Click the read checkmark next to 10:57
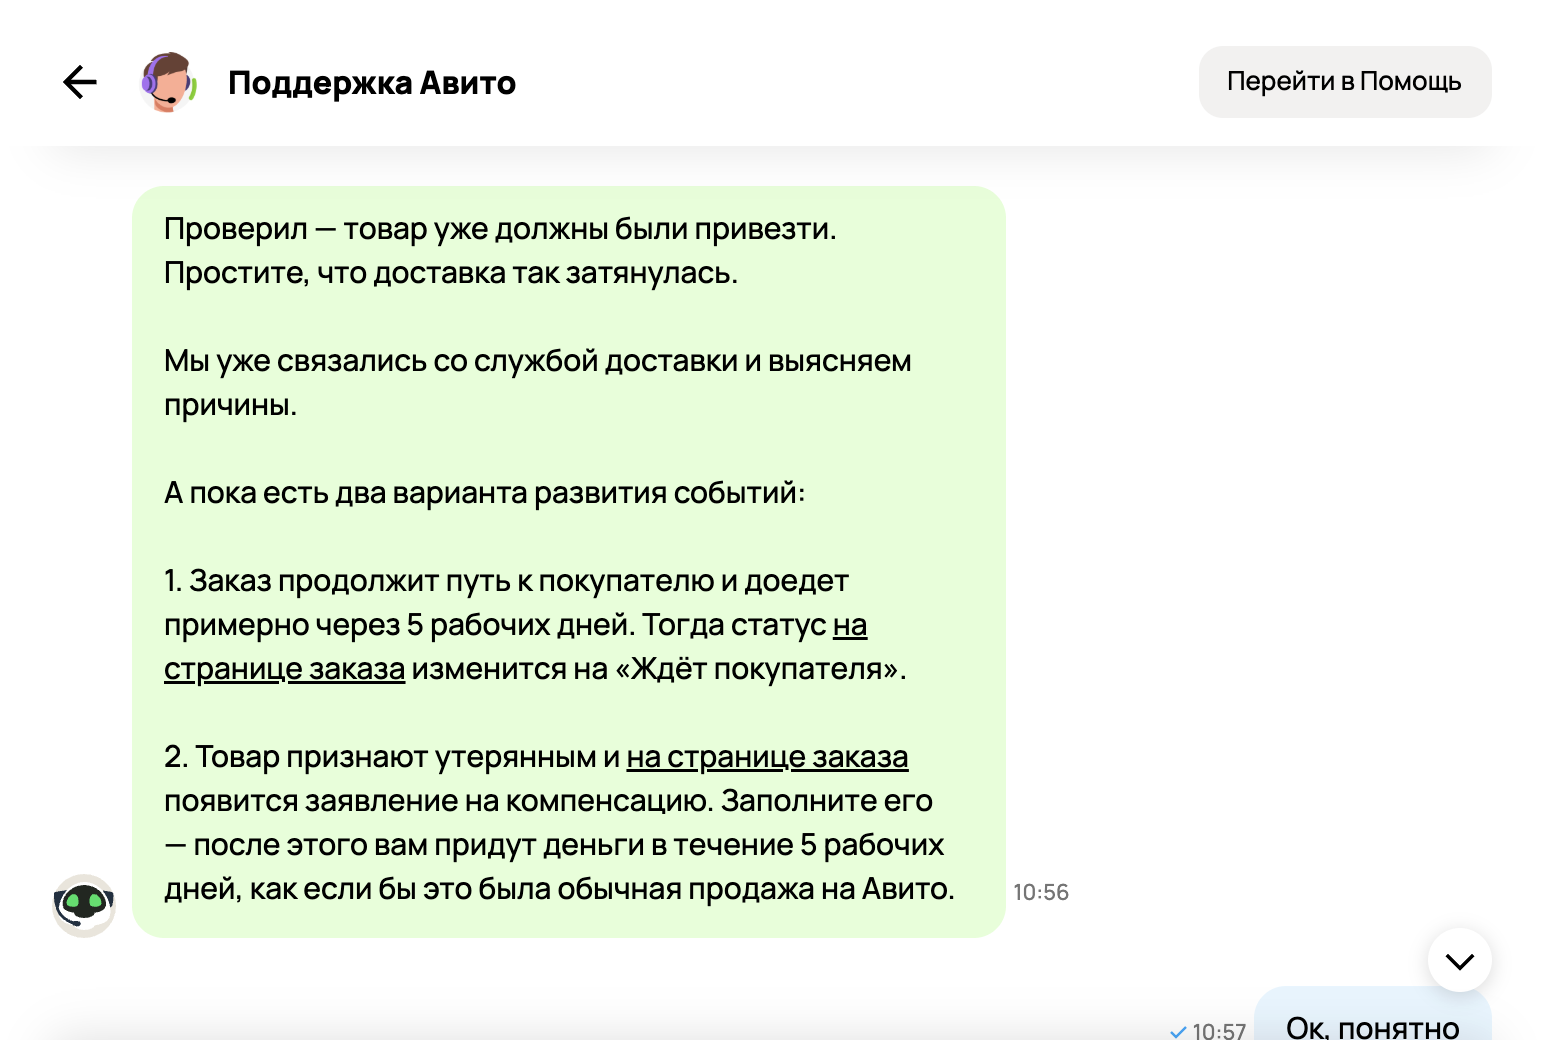The height and width of the screenshot is (1048, 1548). coord(1178,1032)
